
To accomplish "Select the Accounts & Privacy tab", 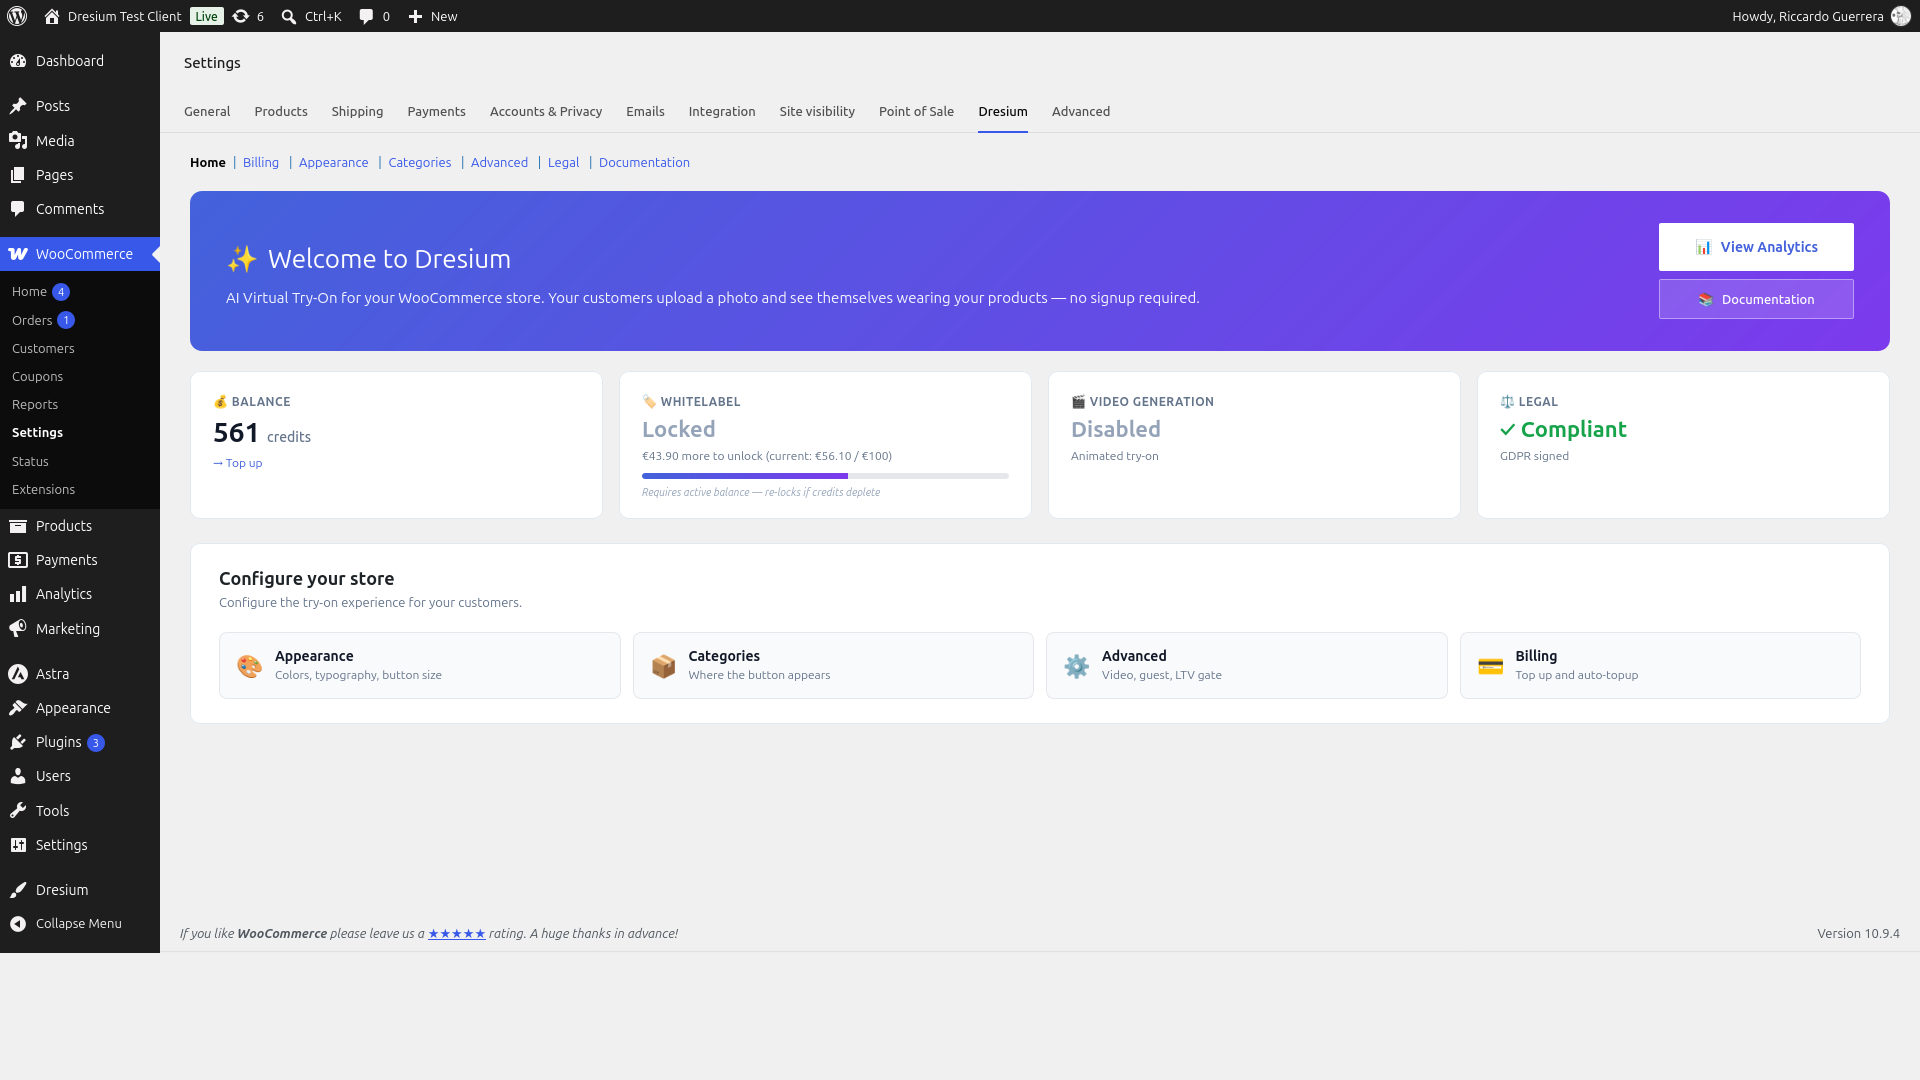I will (546, 111).
